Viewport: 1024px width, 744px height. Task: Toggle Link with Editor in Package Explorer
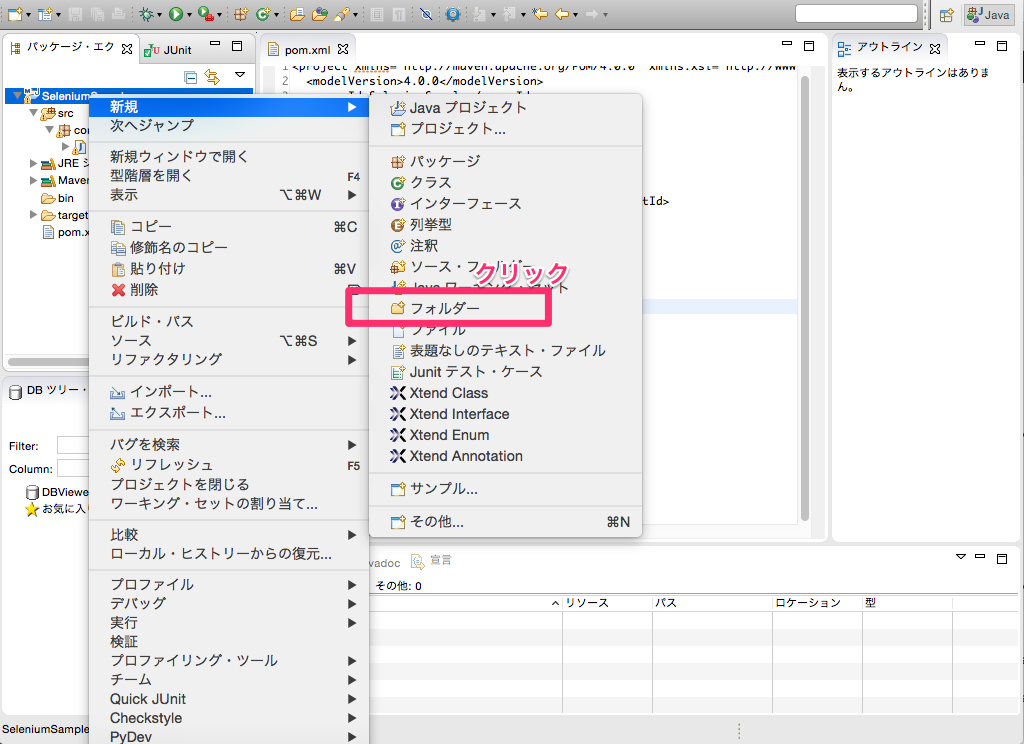pos(212,77)
